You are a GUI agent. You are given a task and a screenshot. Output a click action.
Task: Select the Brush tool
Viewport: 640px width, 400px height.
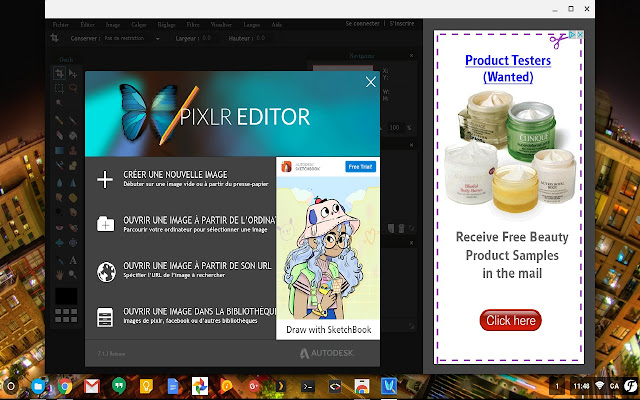pyautogui.click(x=73, y=120)
